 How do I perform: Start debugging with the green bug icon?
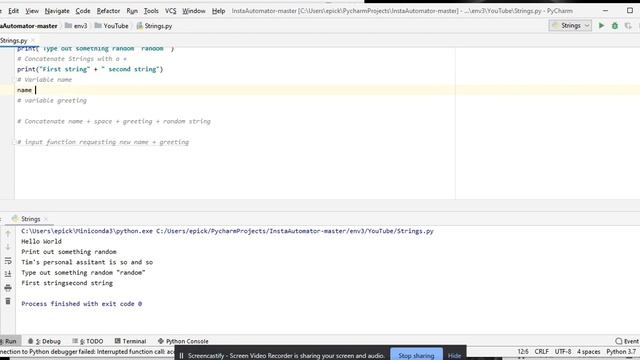tap(615, 26)
